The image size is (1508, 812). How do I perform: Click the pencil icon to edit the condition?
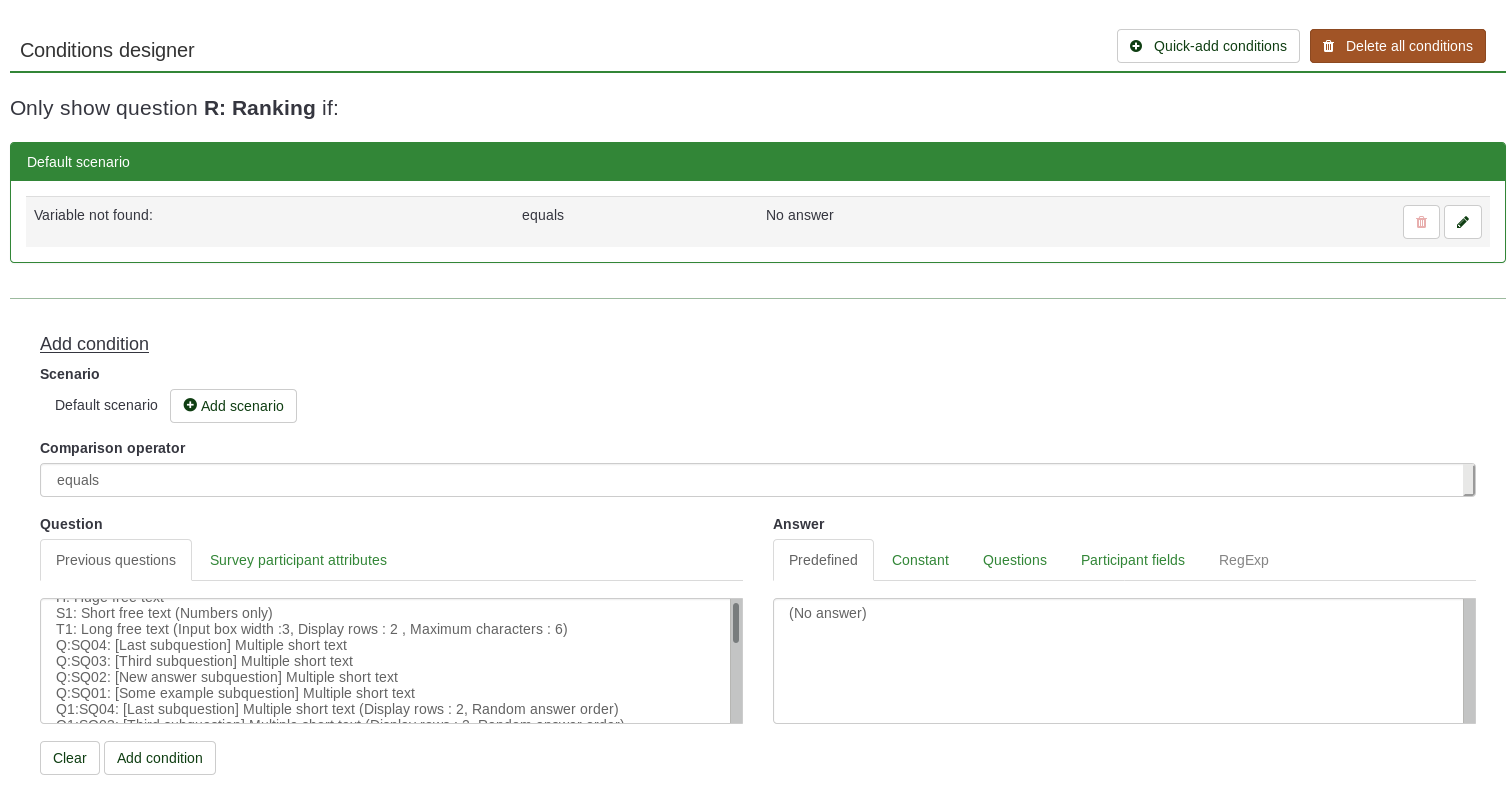(1462, 222)
